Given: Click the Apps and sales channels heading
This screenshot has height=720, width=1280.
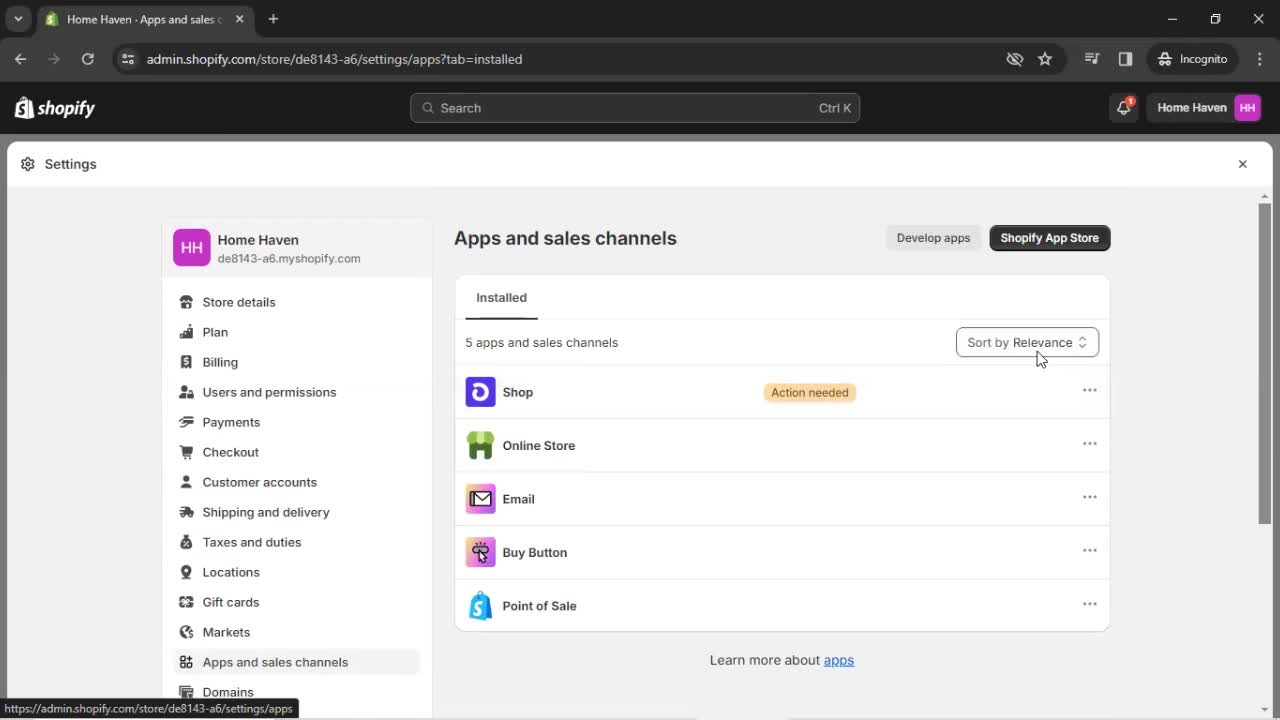Looking at the screenshot, I should point(565,238).
